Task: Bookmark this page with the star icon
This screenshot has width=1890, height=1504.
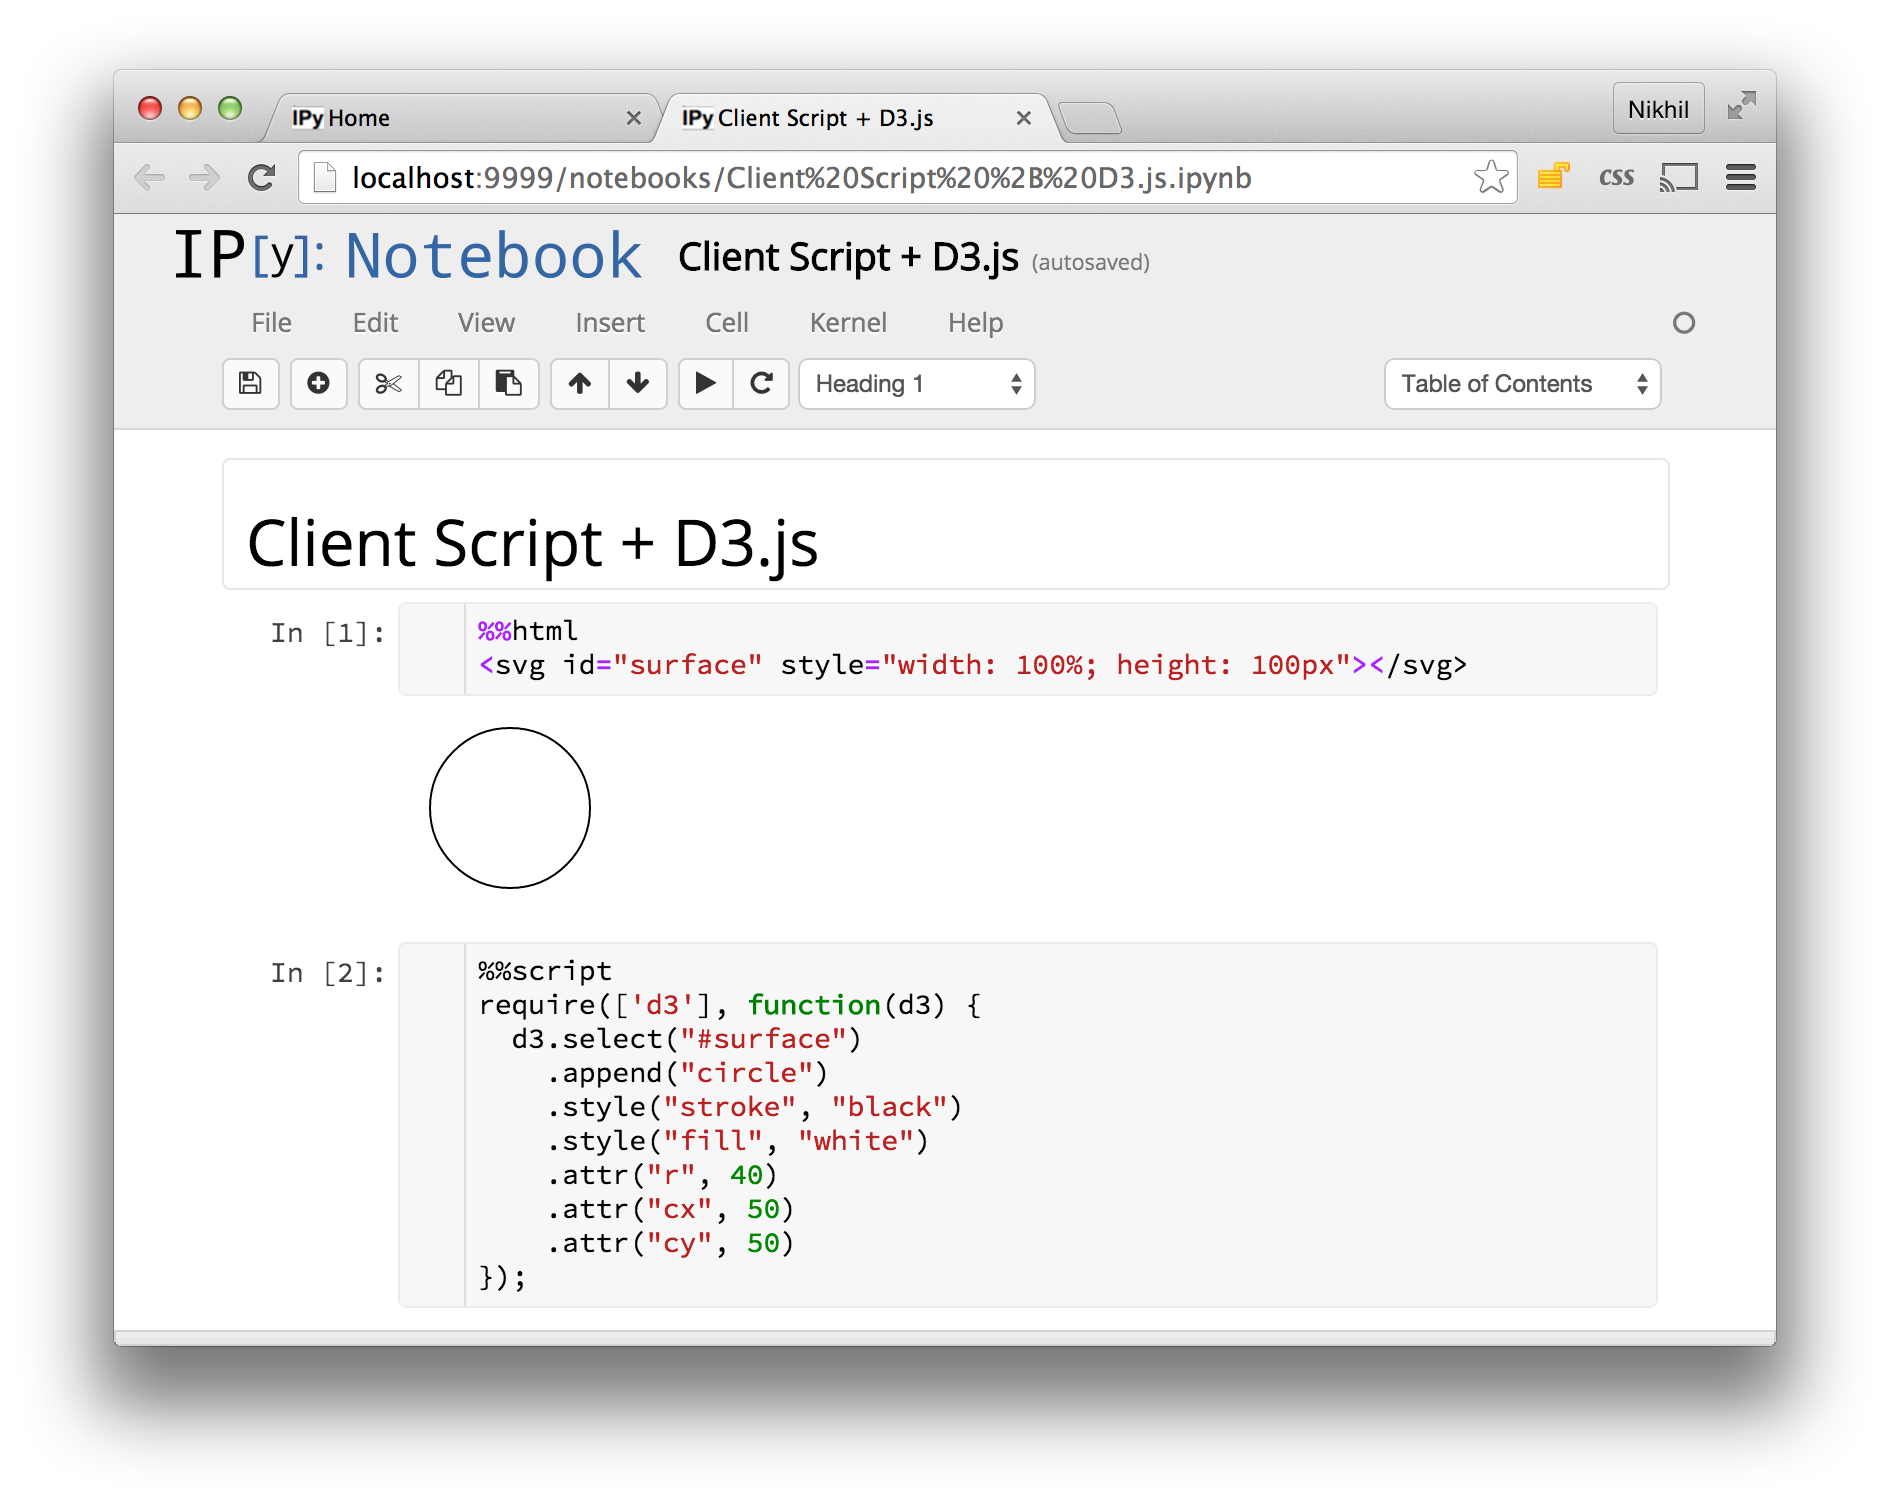Action: (1491, 178)
